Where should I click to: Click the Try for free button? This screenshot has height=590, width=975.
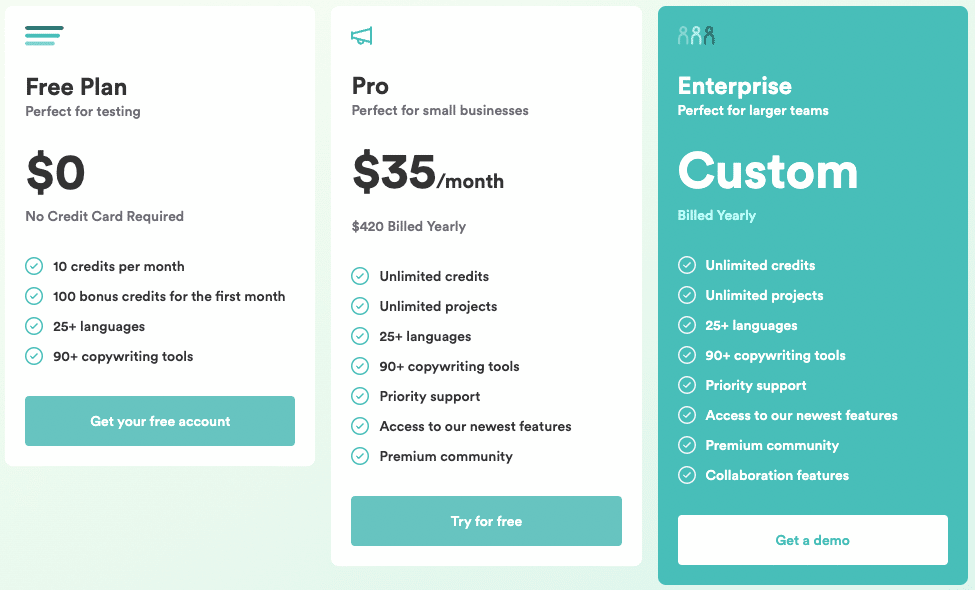click(486, 521)
